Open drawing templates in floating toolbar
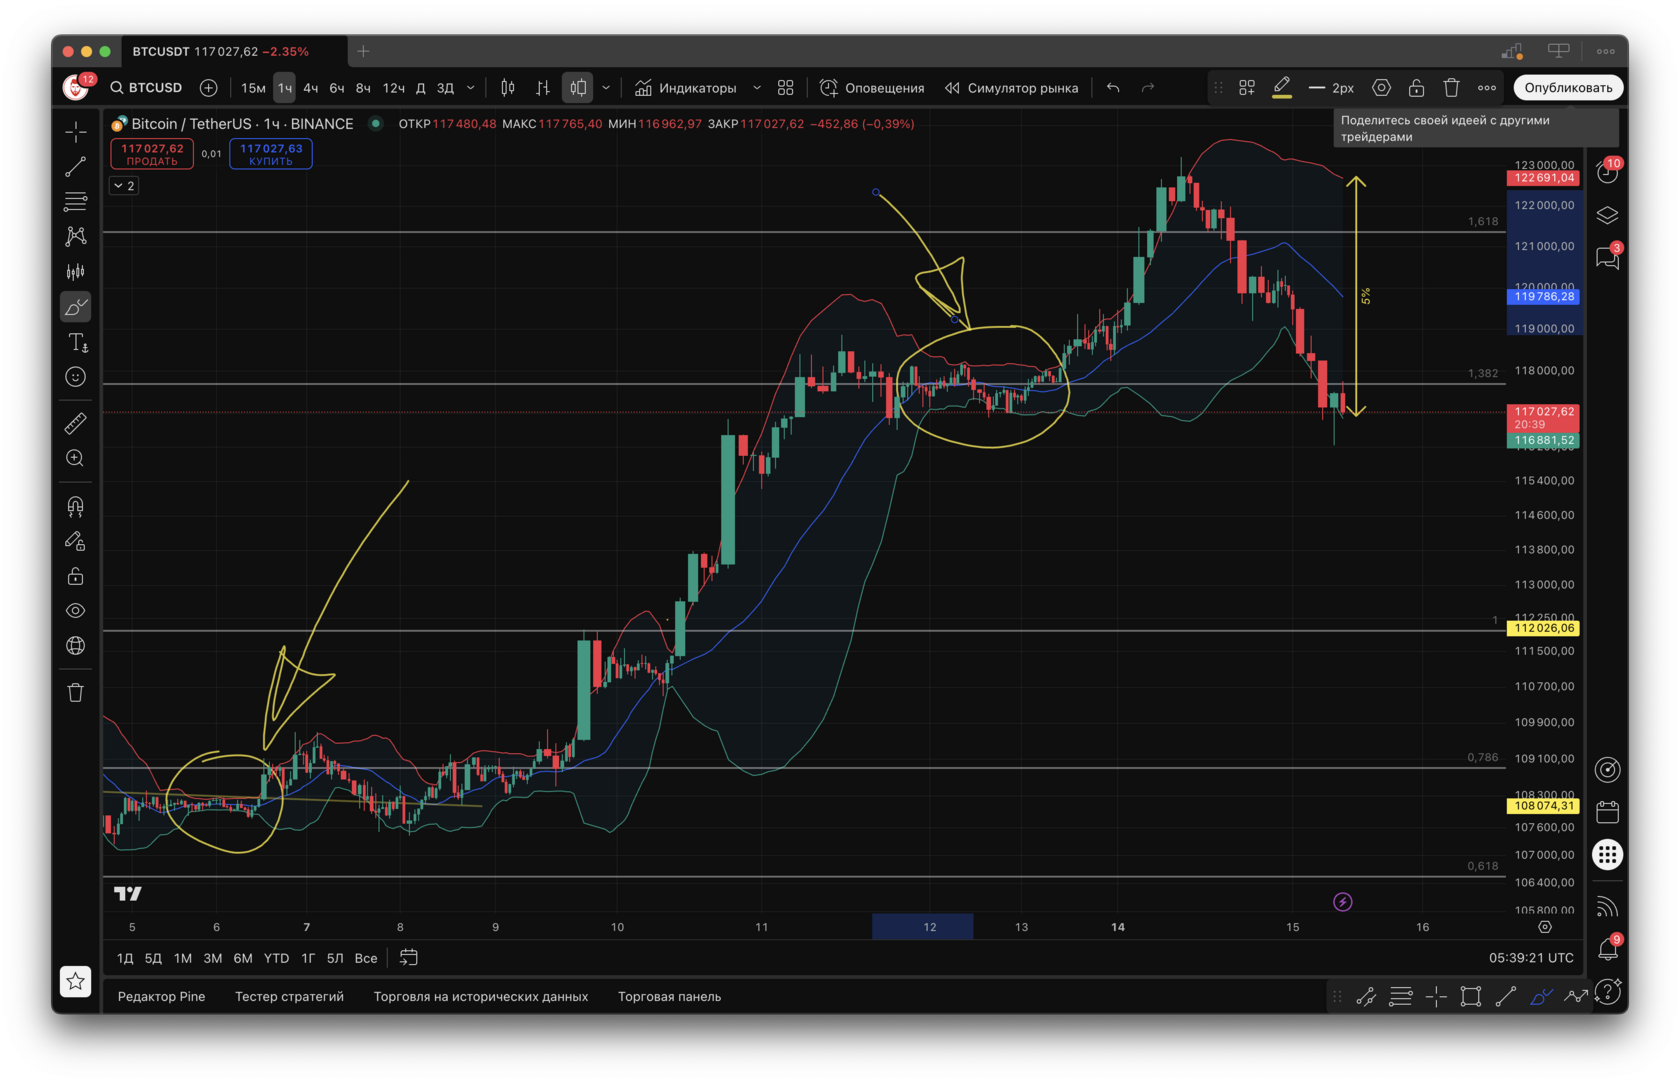The image size is (1680, 1082). pos(1247,88)
